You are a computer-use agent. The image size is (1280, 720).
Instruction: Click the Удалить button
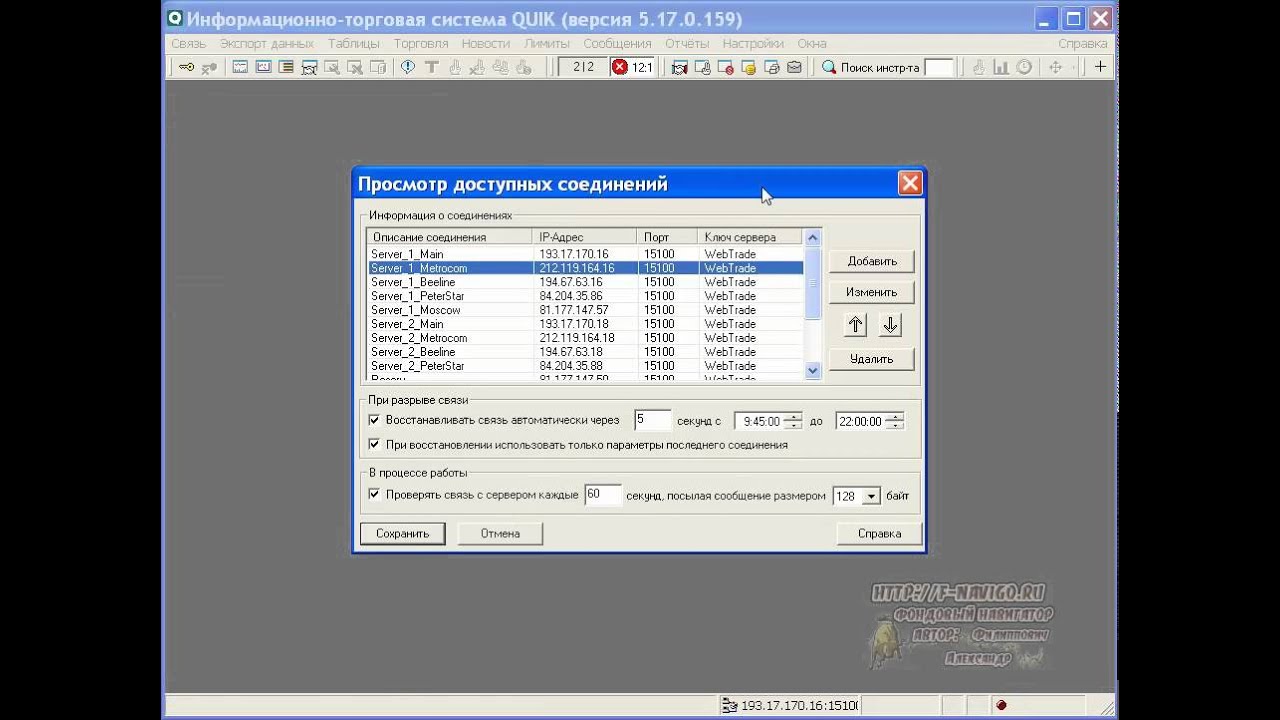pos(872,359)
